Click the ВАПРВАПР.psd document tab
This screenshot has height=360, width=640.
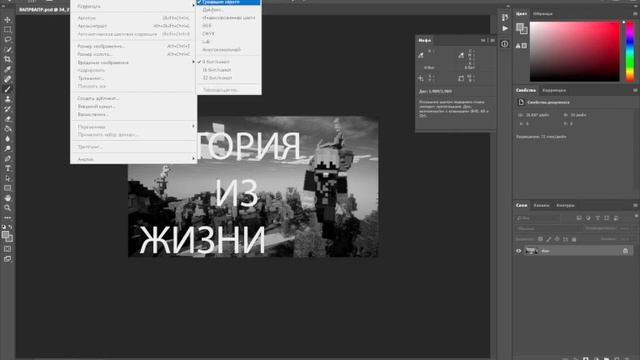[44, 9]
